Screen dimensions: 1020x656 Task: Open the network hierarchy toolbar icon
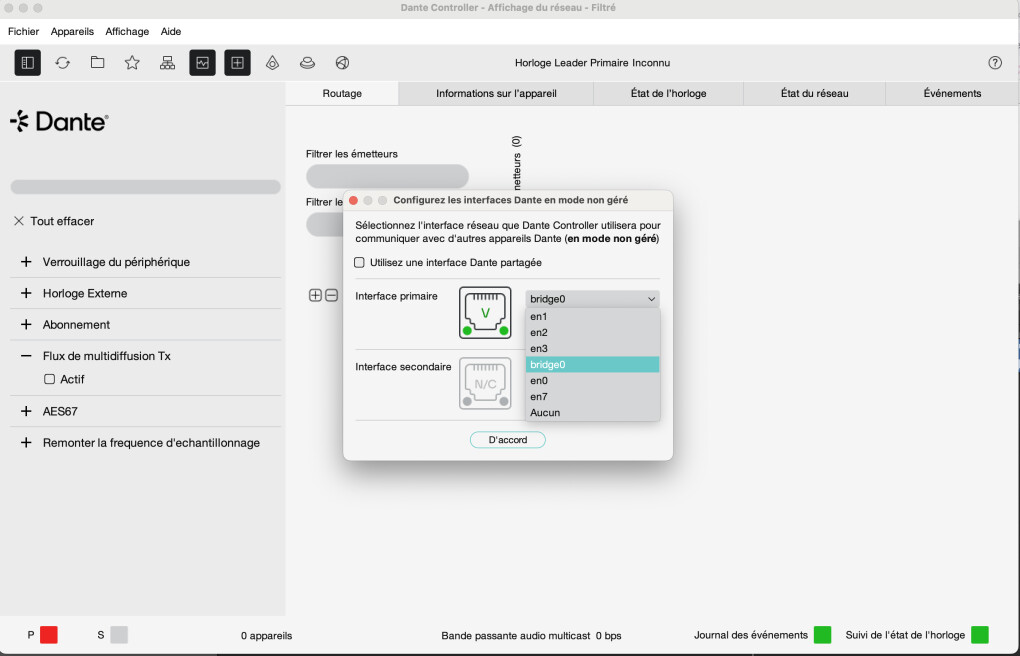167,62
